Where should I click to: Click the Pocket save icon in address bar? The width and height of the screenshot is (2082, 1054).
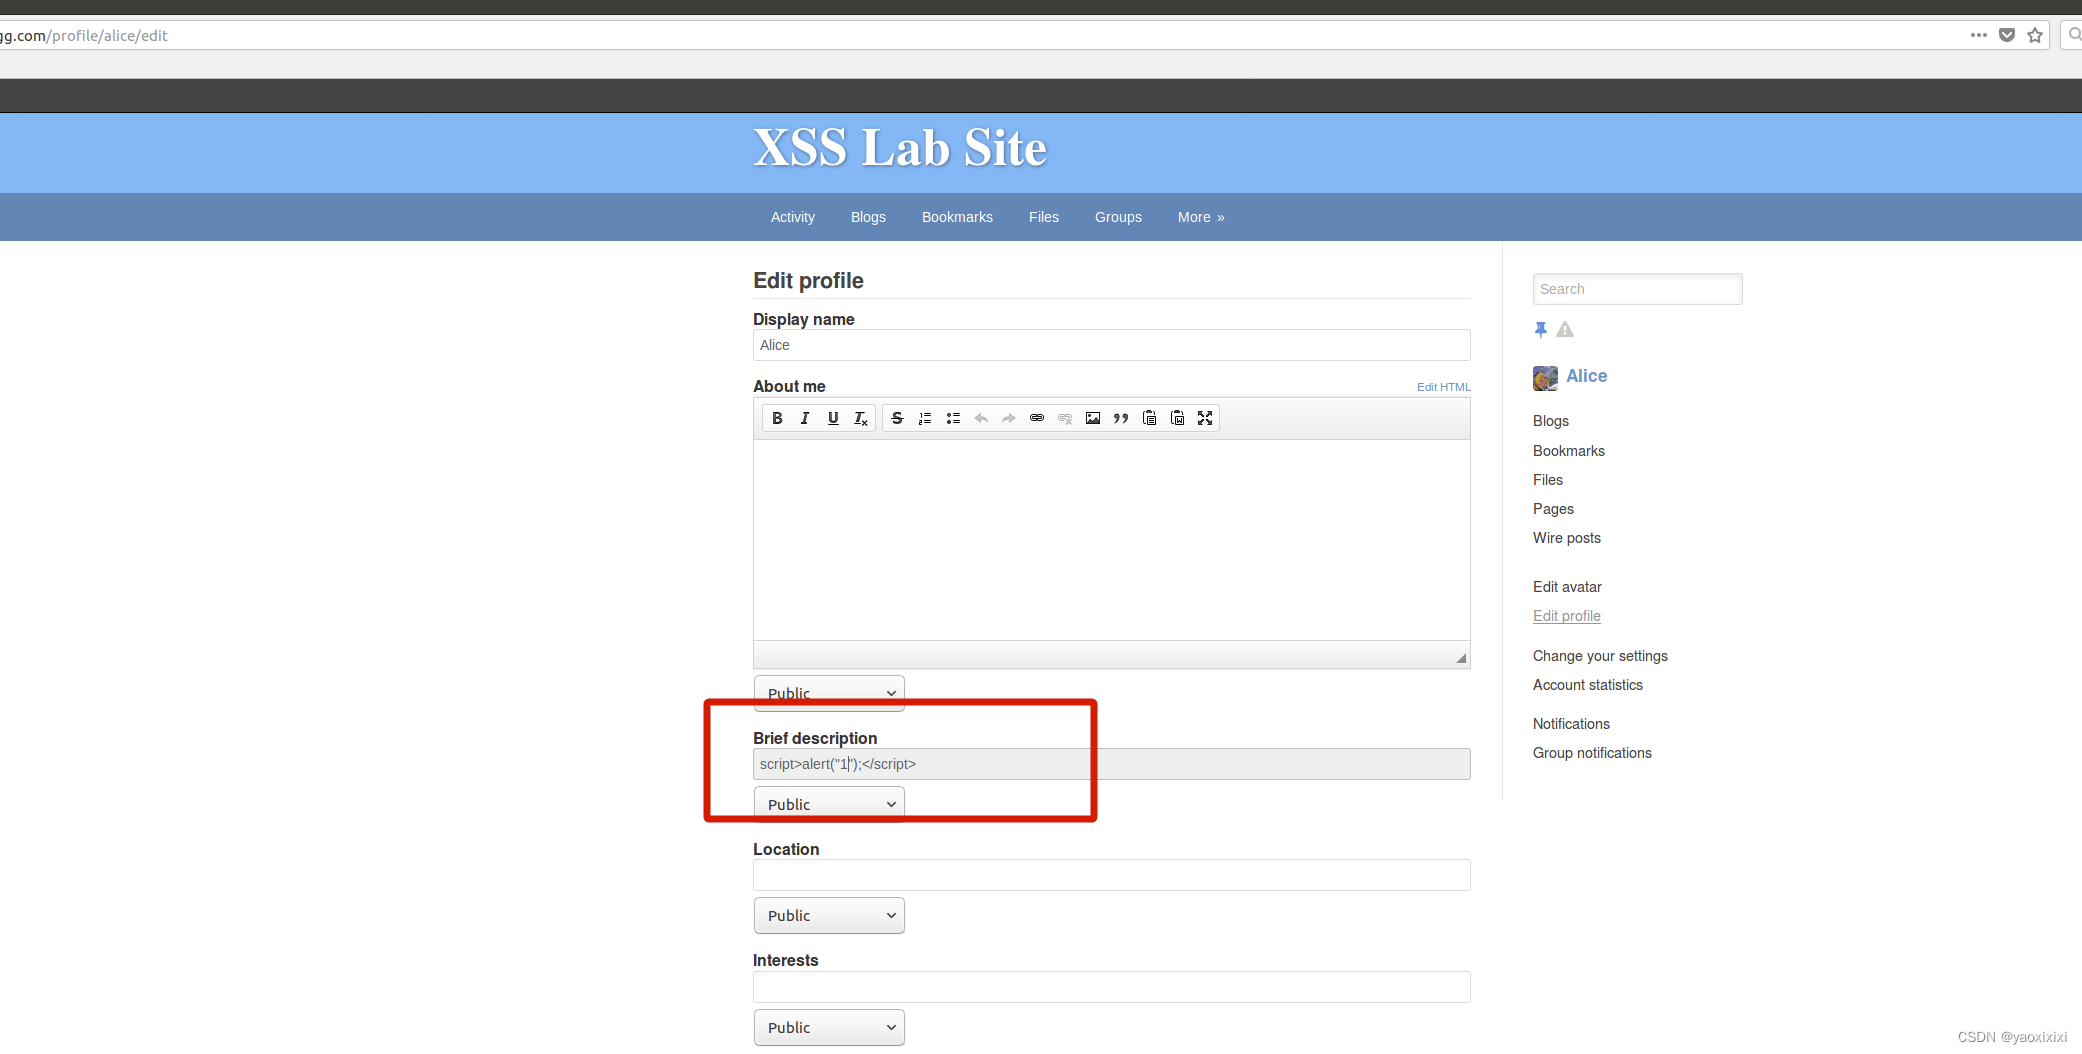[2007, 35]
